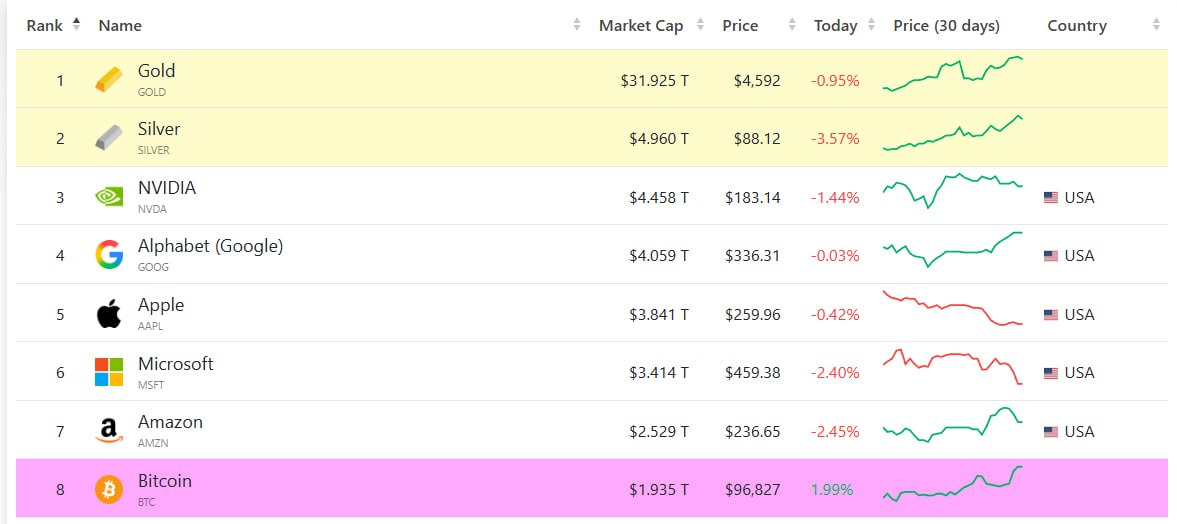Click the Silver bar icon
The image size is (1177, 524).
(x=109, y=138)
